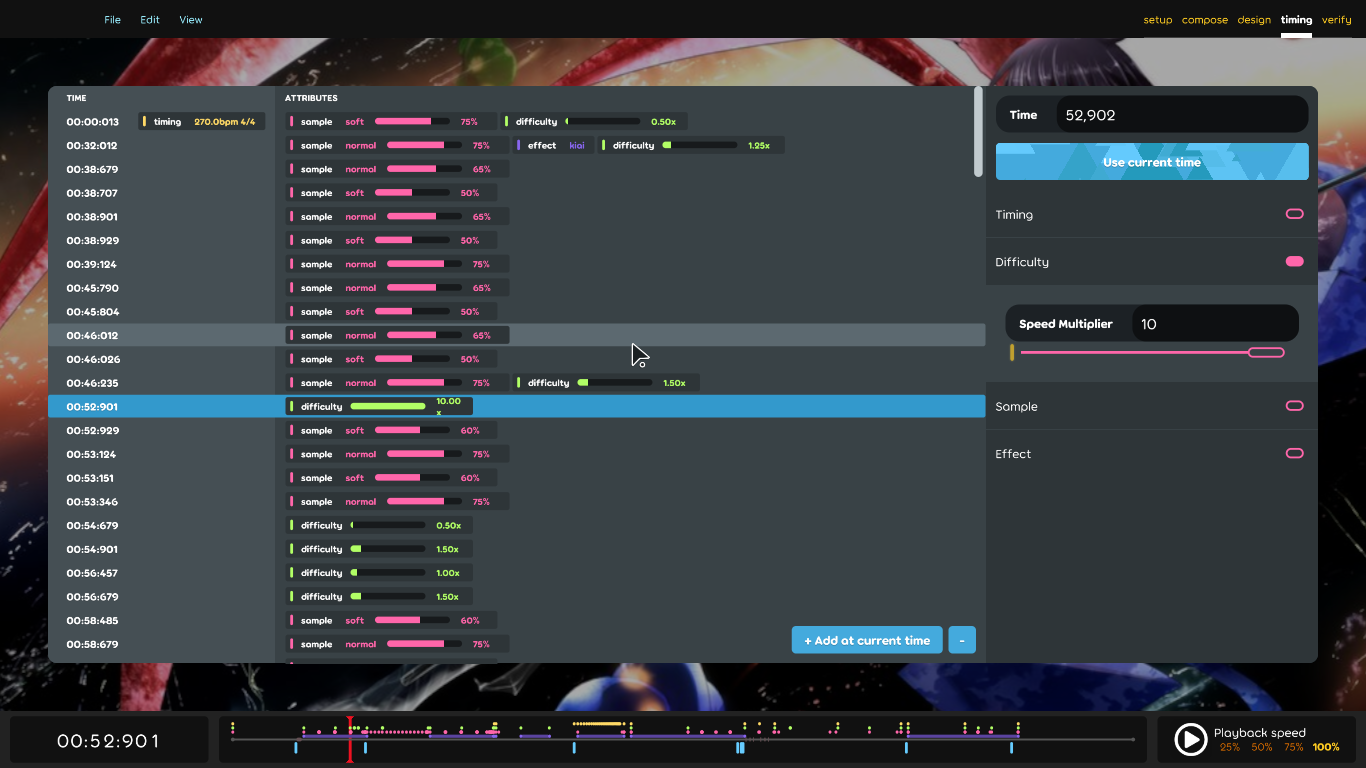
Task: Enable the Sample section toggle
Action: coord(1294,406)
